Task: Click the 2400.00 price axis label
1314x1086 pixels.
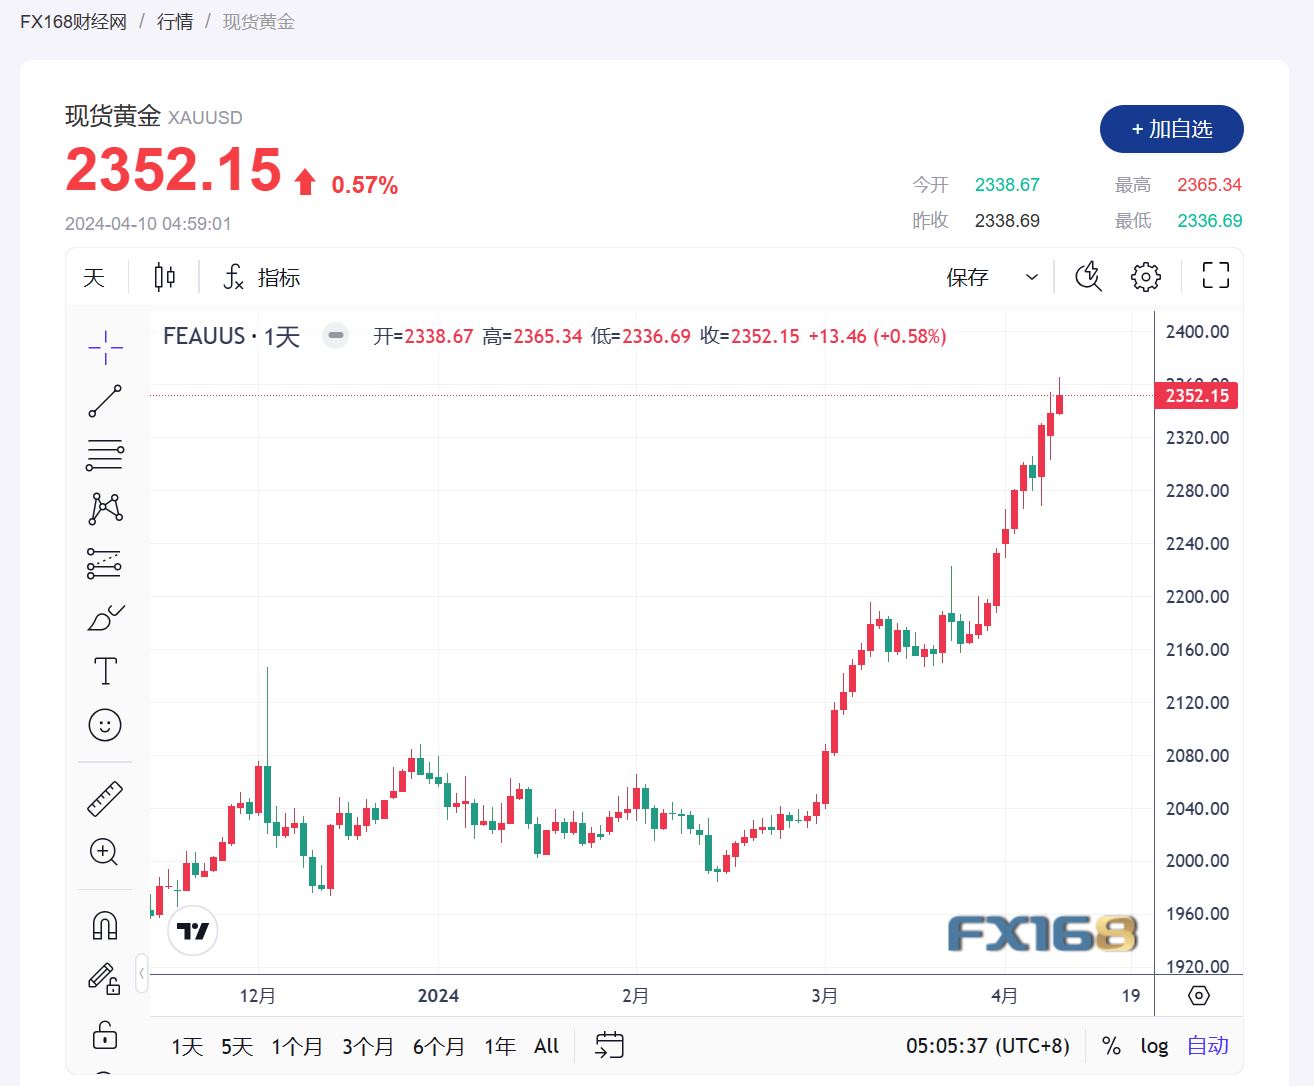Action: tap(1197, 332)
